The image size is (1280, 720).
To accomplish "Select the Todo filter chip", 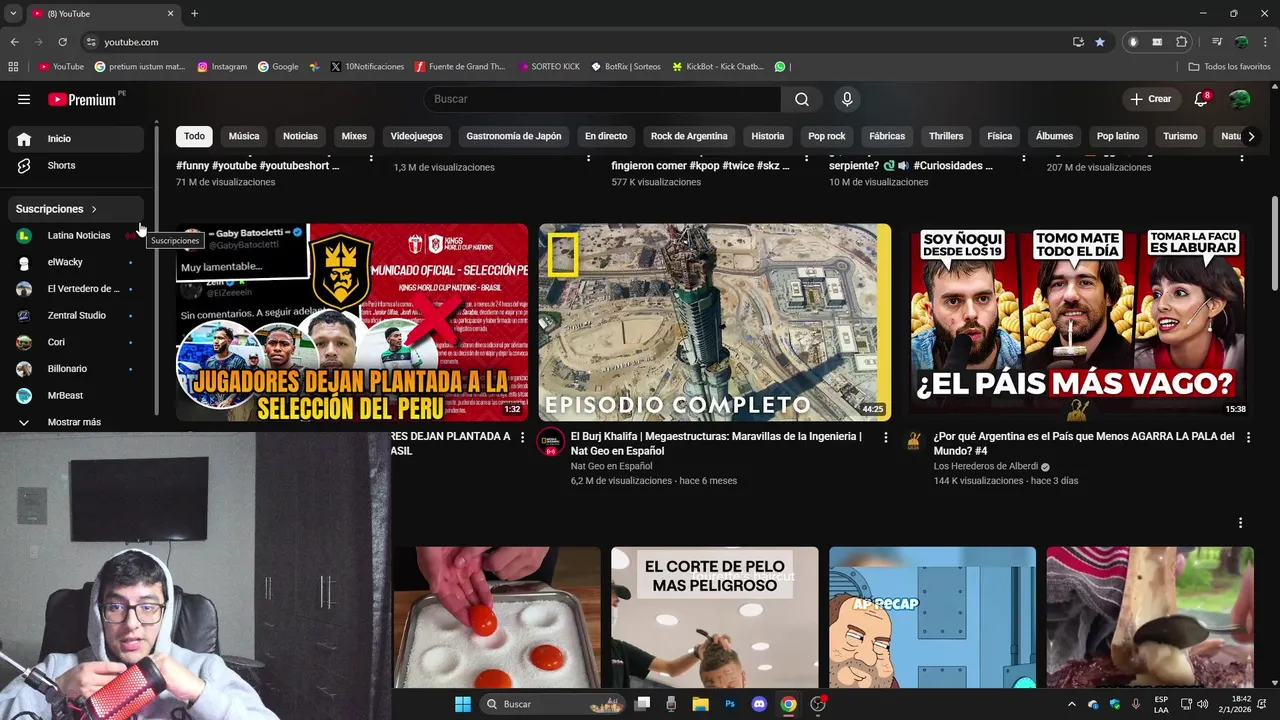I will click(x=194, y=136).
